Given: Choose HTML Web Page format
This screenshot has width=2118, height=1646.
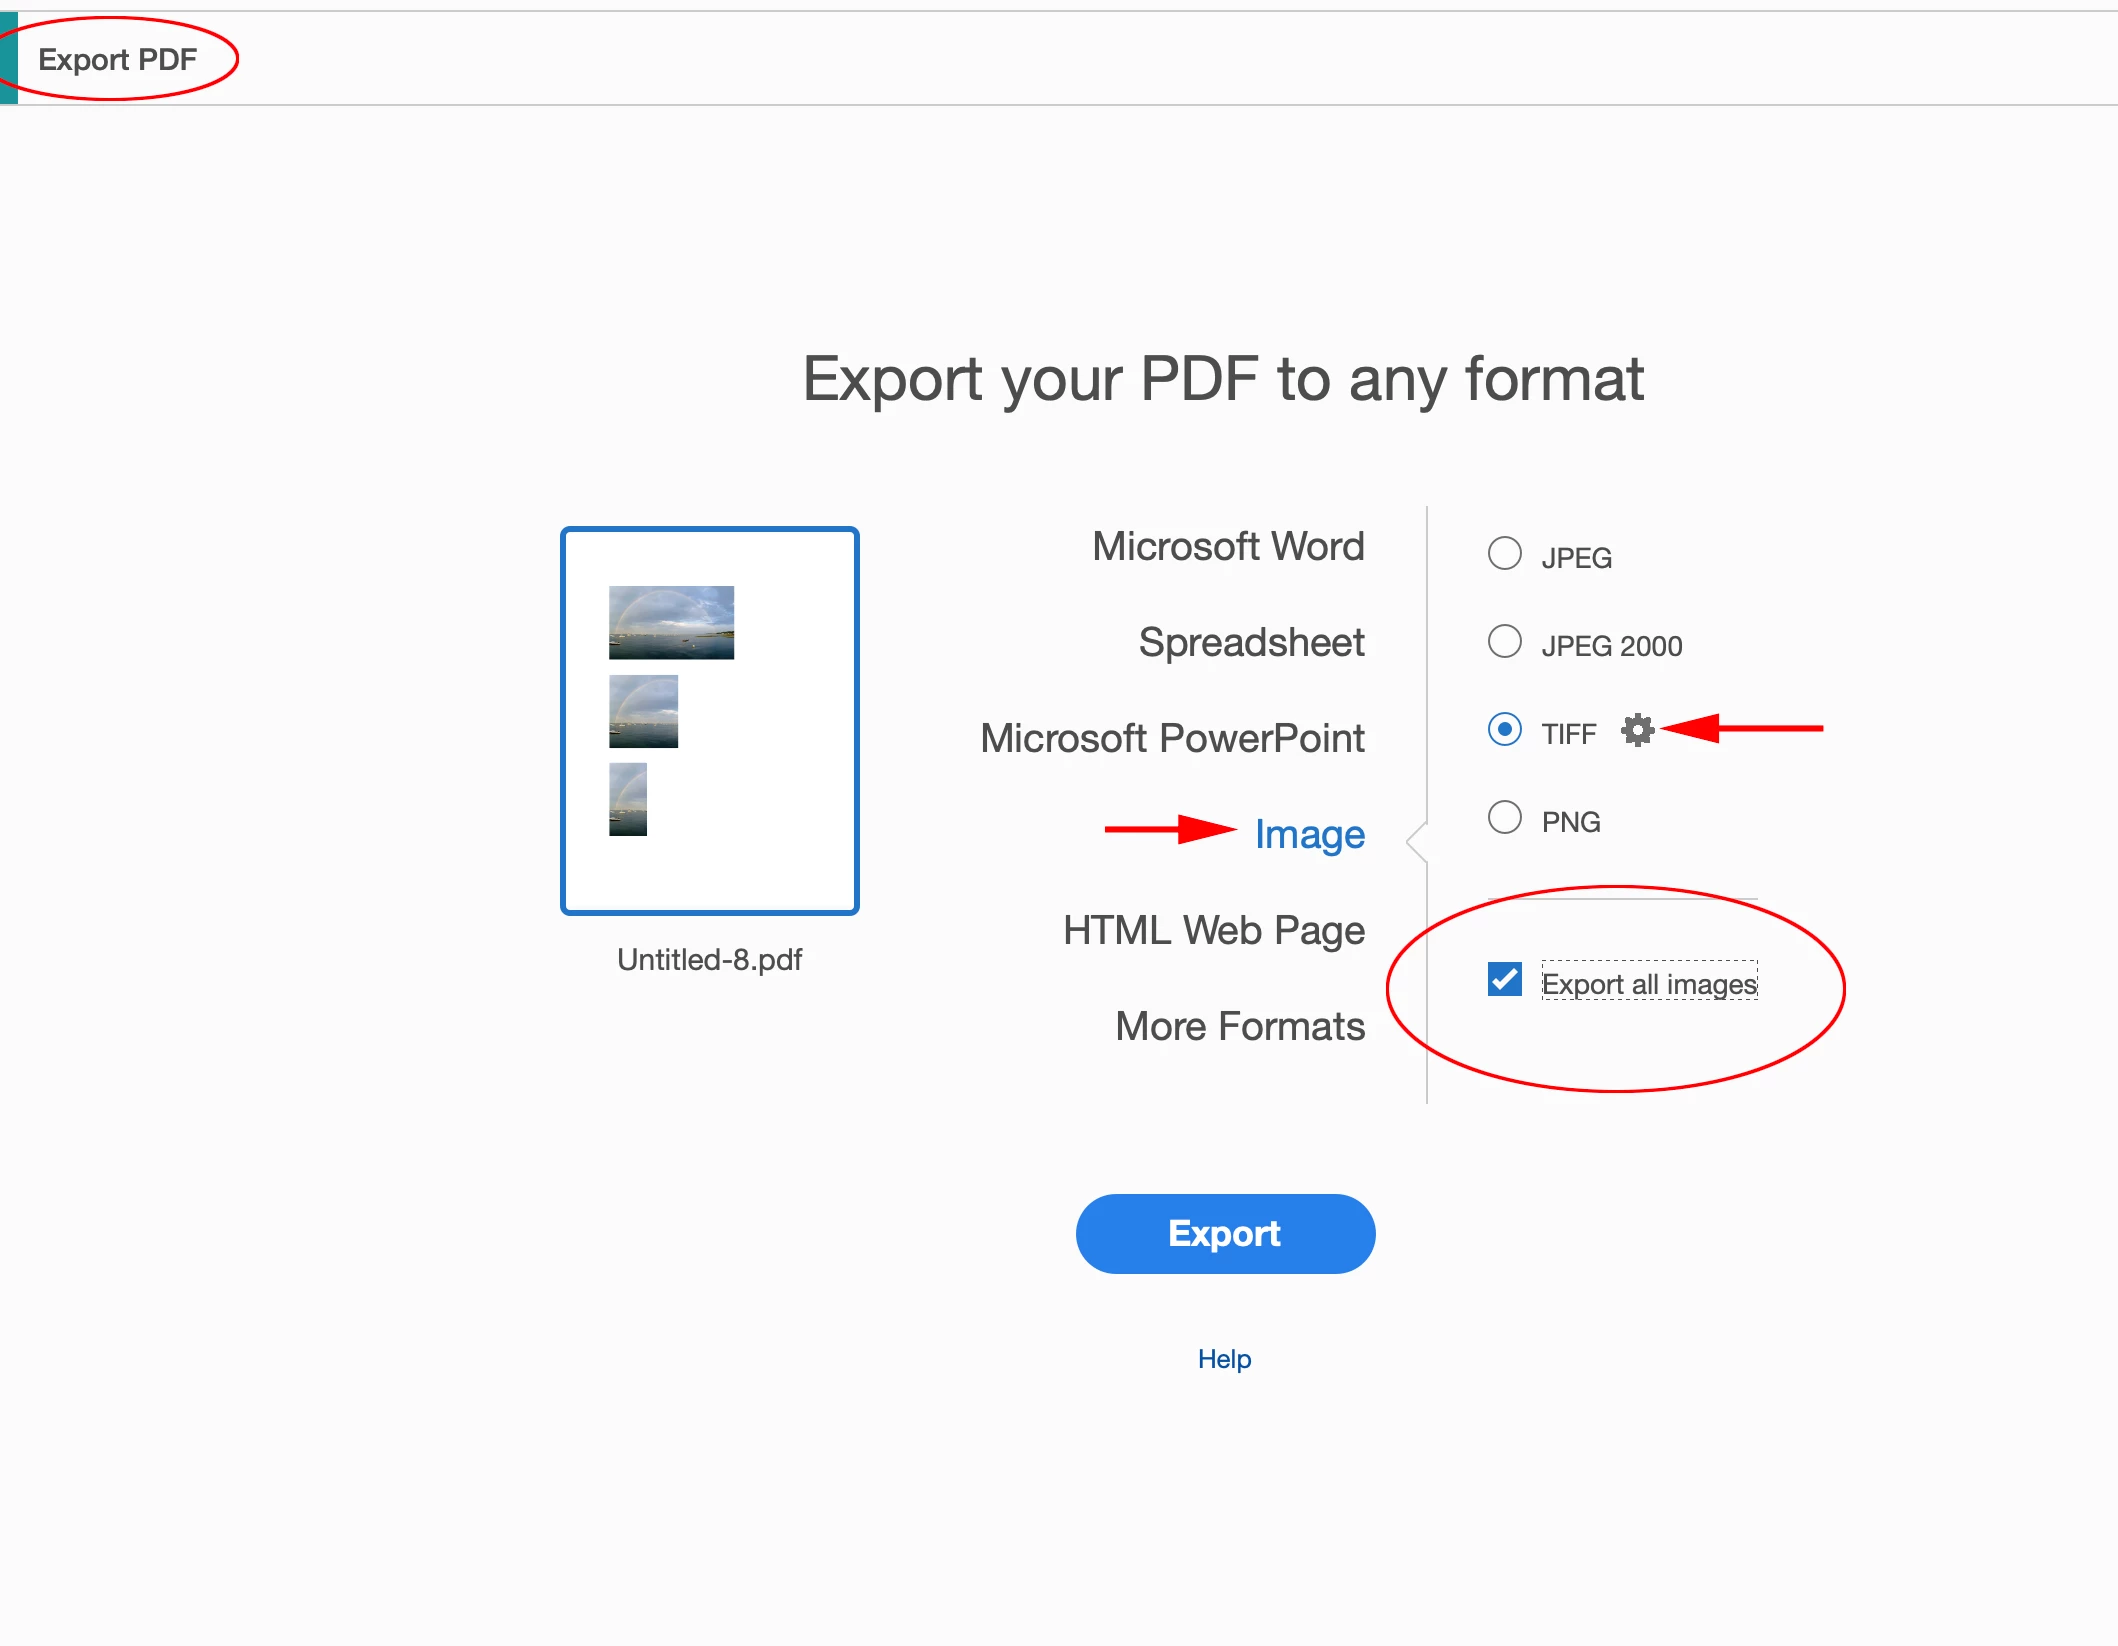Looking at the screenshot, I should pyautogui.click(x=1213, y=930).
